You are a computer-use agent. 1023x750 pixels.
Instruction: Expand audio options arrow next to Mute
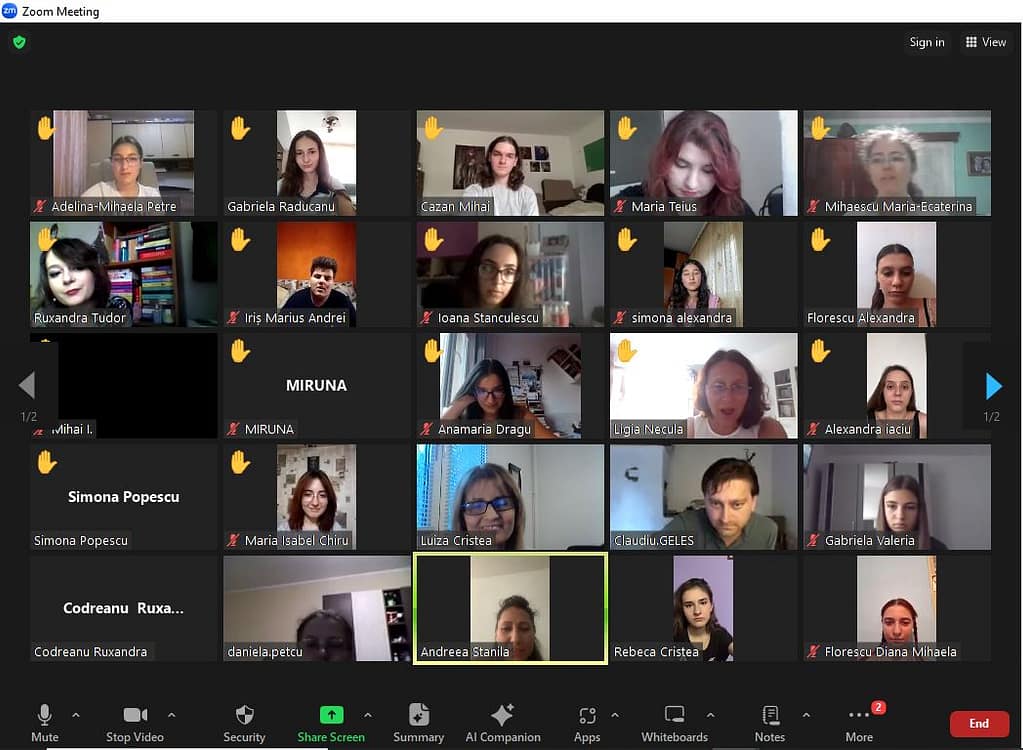tap(76, 715)
